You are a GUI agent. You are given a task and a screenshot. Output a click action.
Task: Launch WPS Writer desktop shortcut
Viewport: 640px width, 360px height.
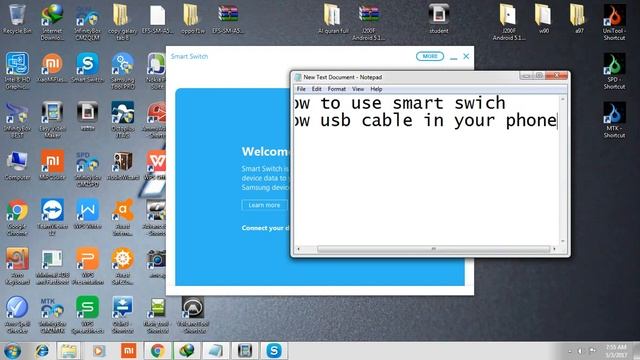[x=87, y=214]
